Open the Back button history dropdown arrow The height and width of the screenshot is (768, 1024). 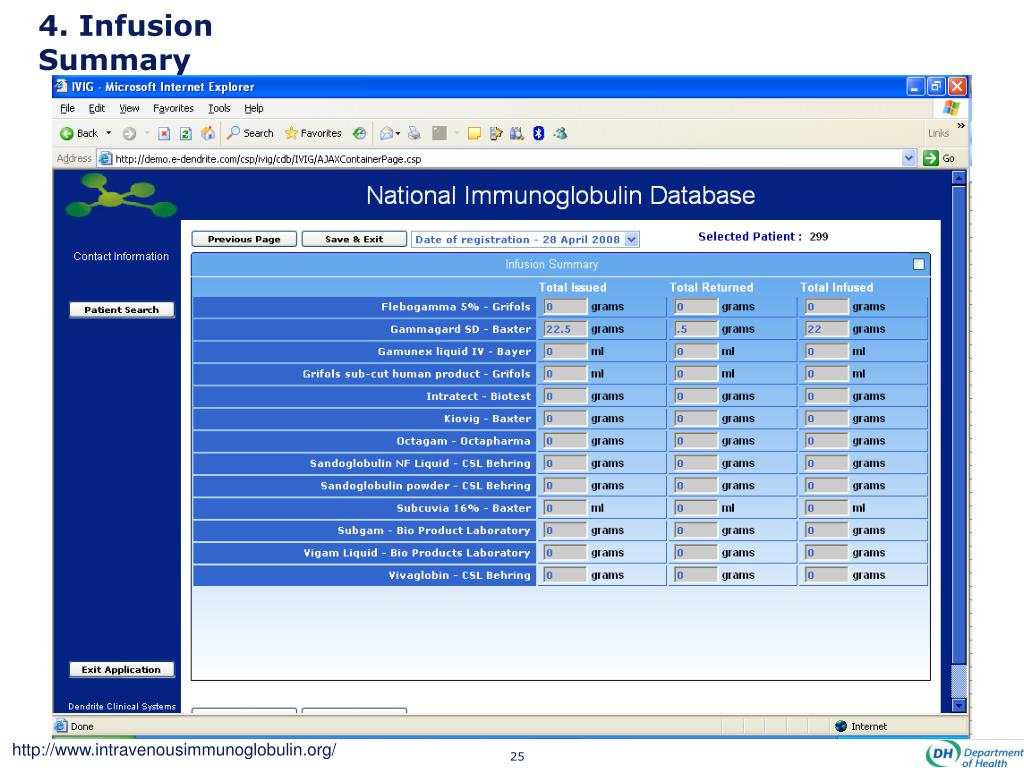[108, 133]
